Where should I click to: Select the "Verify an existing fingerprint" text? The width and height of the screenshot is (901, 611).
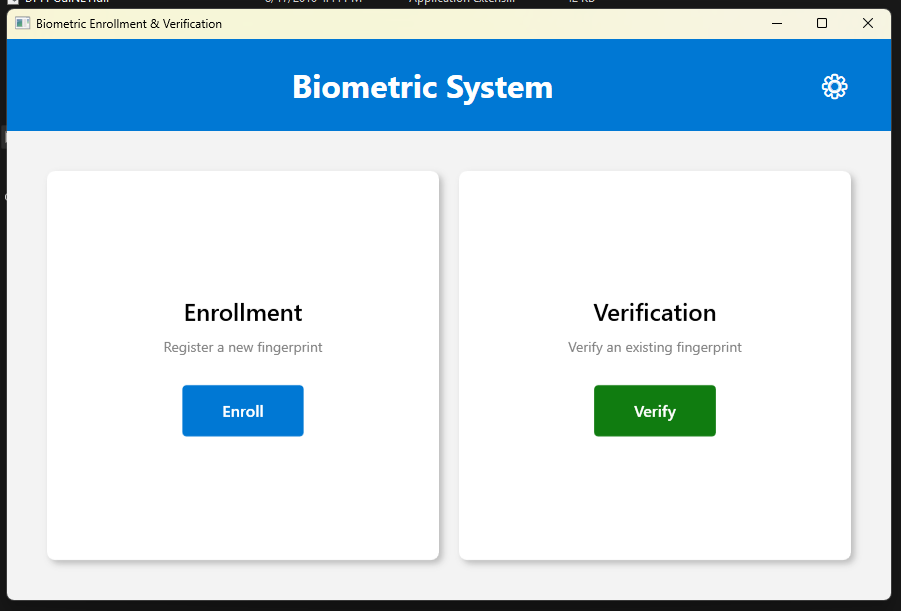pyautogui.click(x=655, y=348)
